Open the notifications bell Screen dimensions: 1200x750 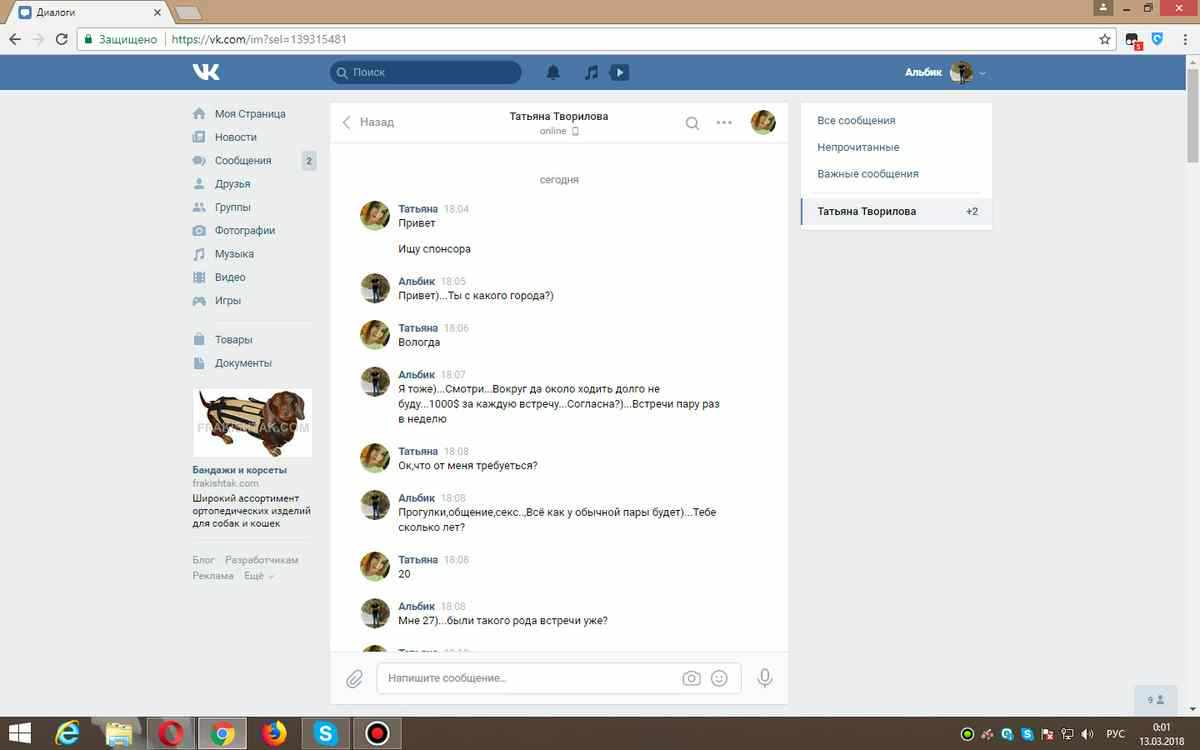tap(553, 72)
